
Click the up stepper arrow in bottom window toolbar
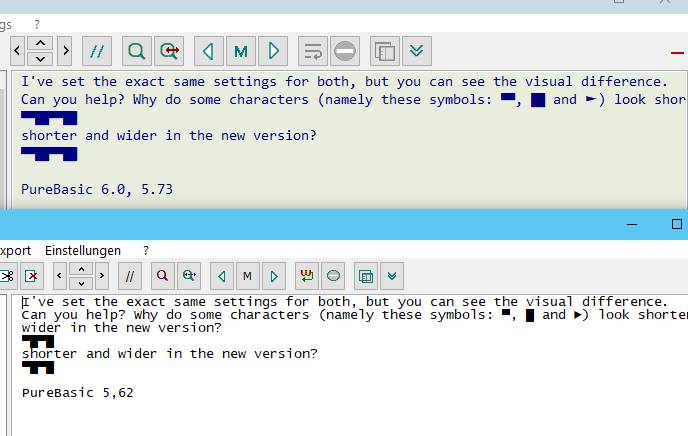pyautogui.click(x=81, y=269)
